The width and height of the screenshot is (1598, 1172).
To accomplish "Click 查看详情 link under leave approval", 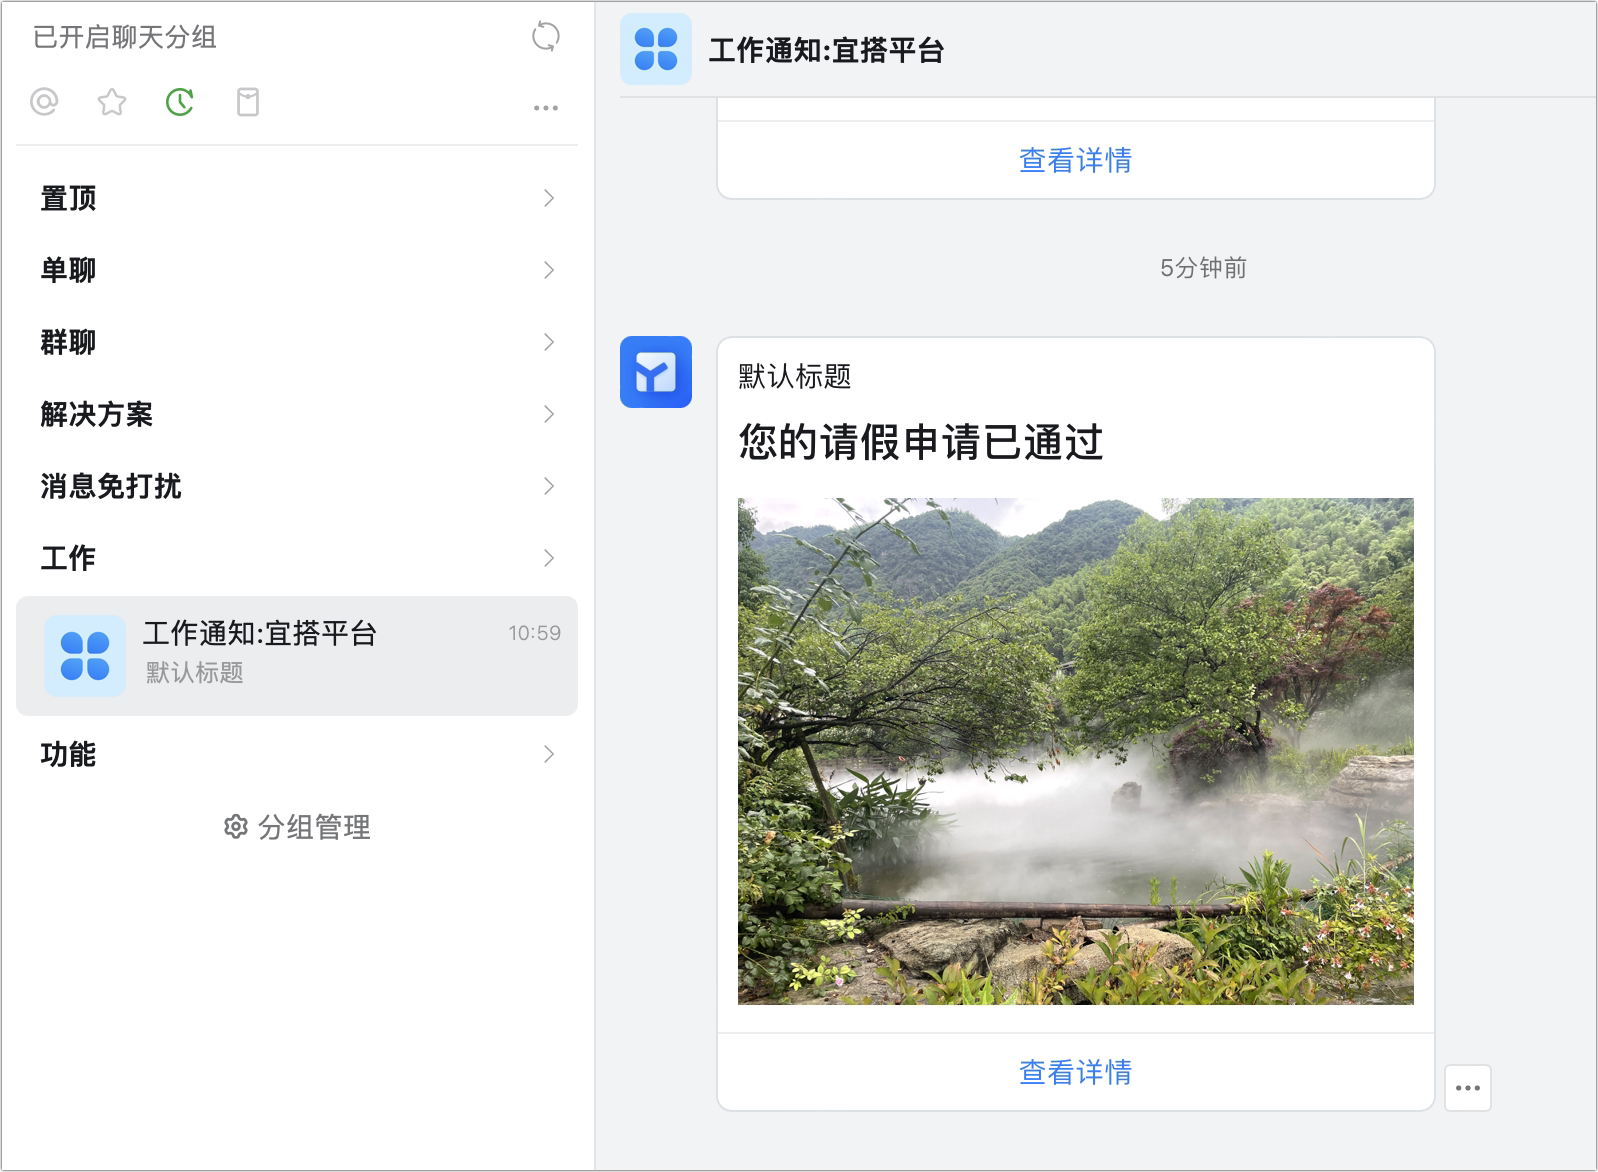I will [x=1076, y=1072].
